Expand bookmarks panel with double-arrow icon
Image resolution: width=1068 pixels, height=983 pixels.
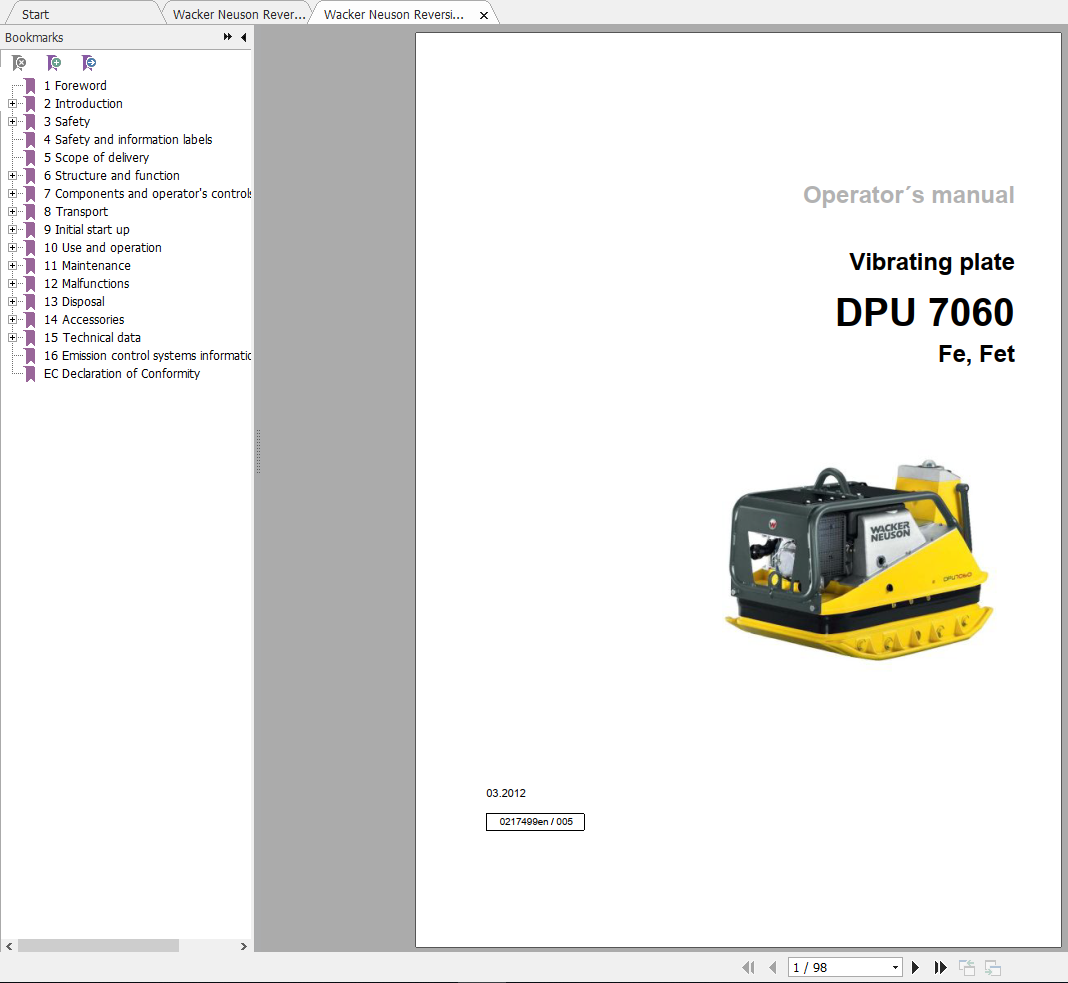click(227, 37)
